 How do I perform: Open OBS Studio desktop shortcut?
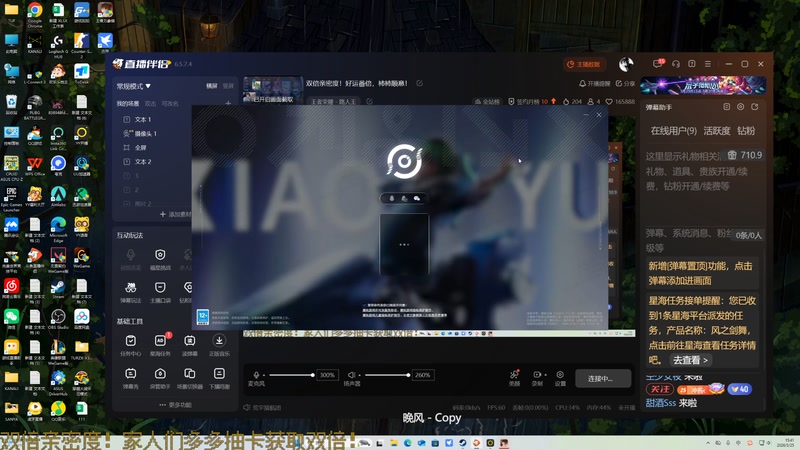(x=58, y=320)
